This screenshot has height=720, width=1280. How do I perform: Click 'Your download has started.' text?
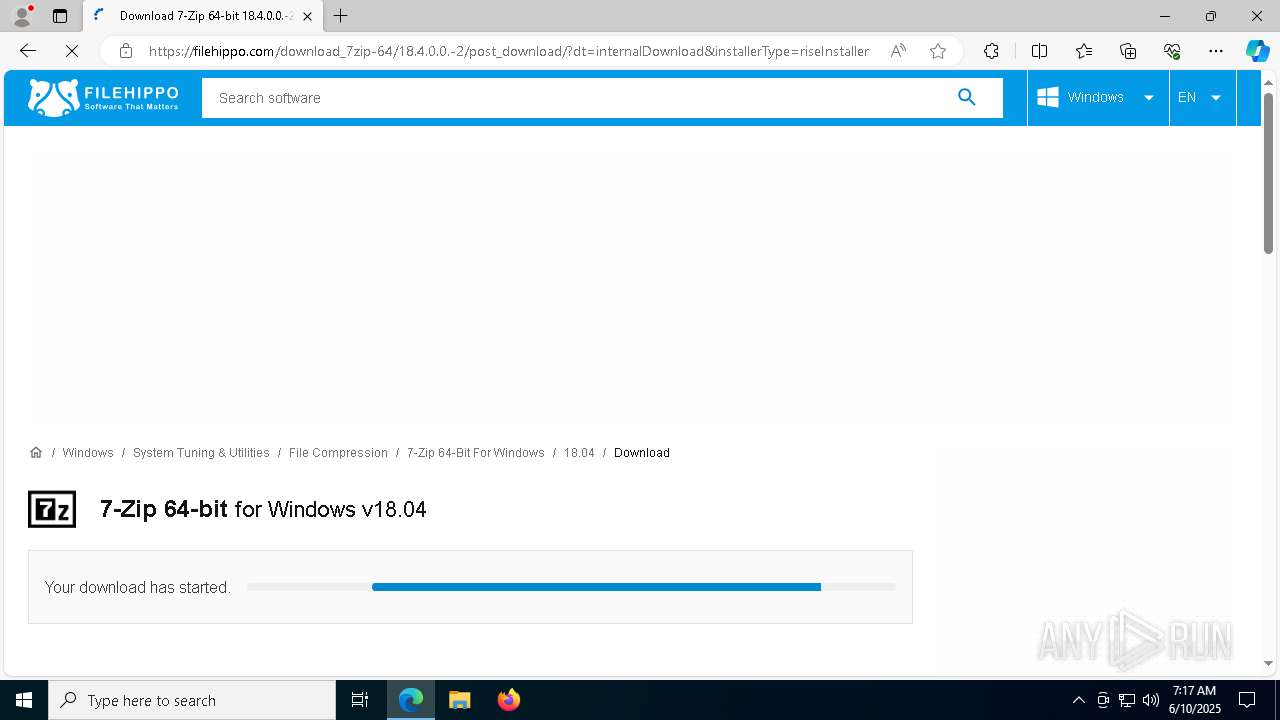(138, 587)
